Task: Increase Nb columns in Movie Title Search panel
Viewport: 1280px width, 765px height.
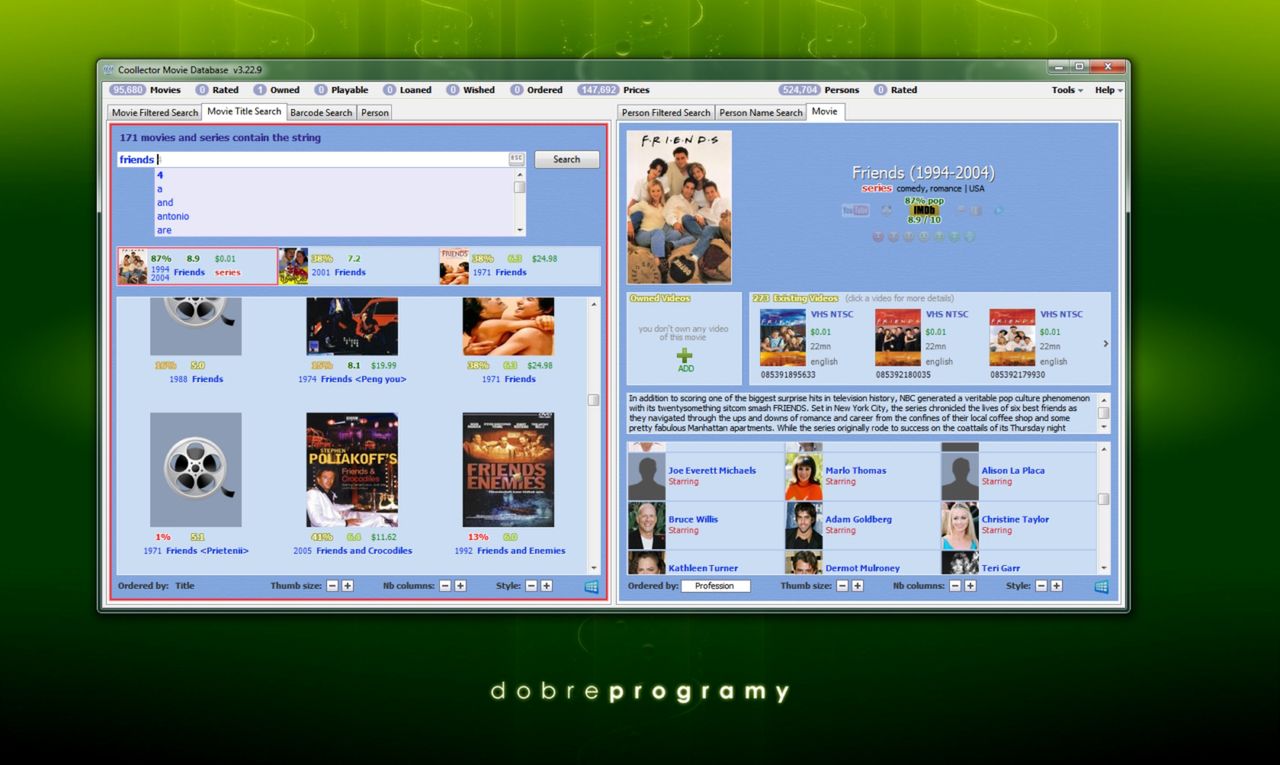Action: tap(461, 586)
